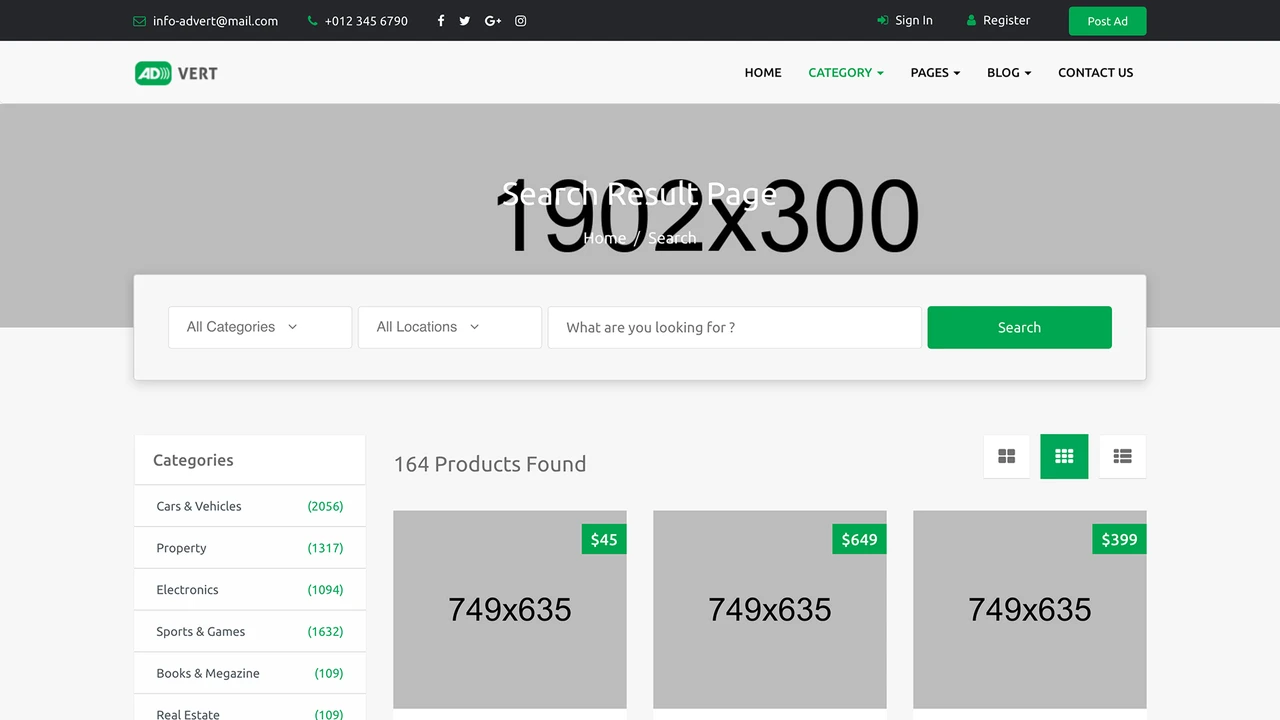Click the (1632) count for Sports & Games
The width and height of the screenshot is (1280, 720).
tap(325, 632)
